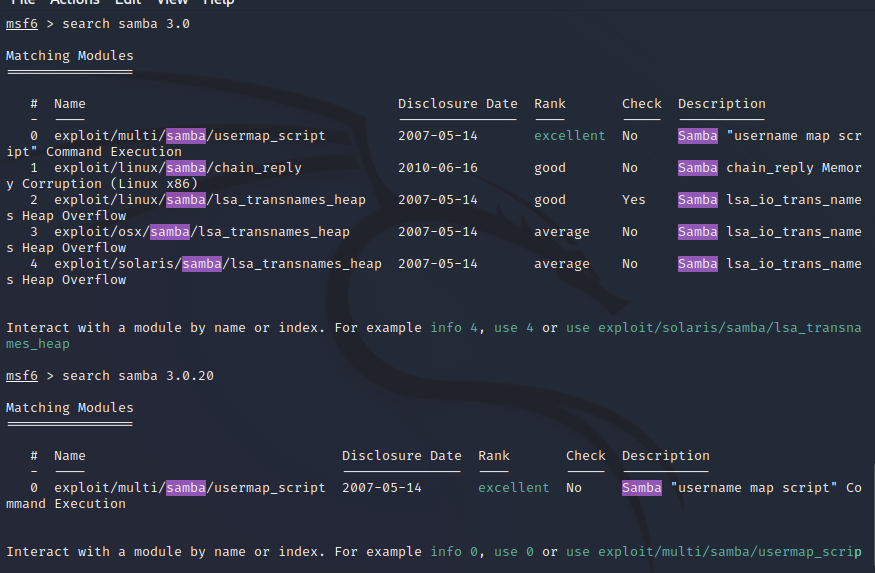Click the 'use 0' example command

(513, 552)
